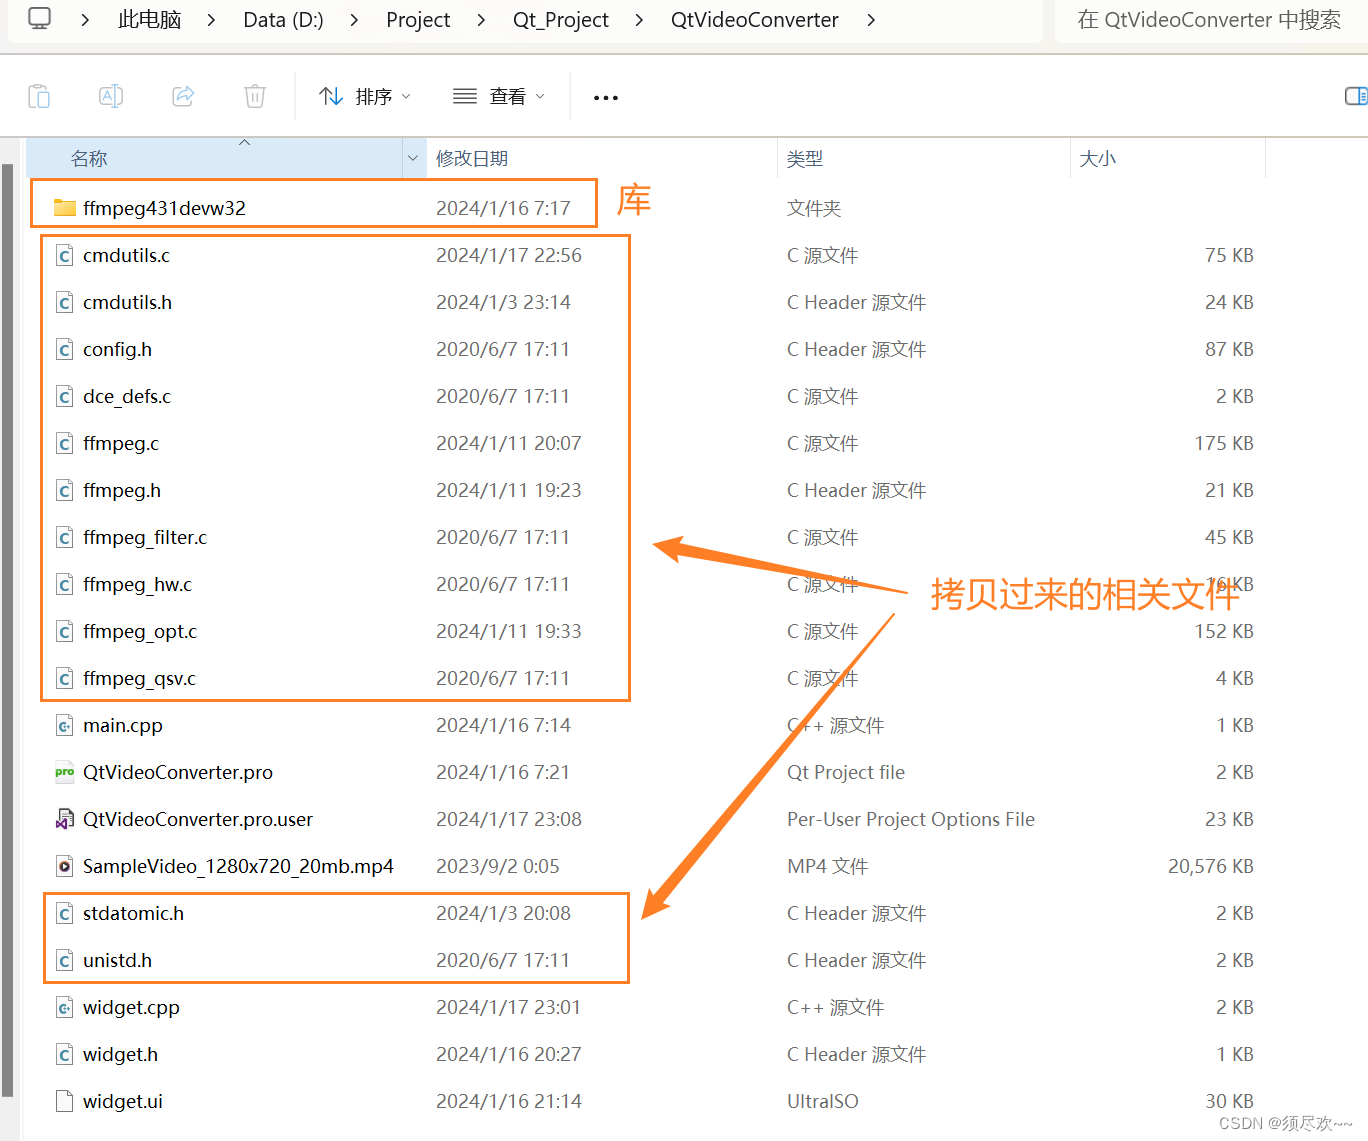This screenshot has width=1368, height=1141.
Task: Click the vertical scrollbar on left edge
Action: click(8, 630)
